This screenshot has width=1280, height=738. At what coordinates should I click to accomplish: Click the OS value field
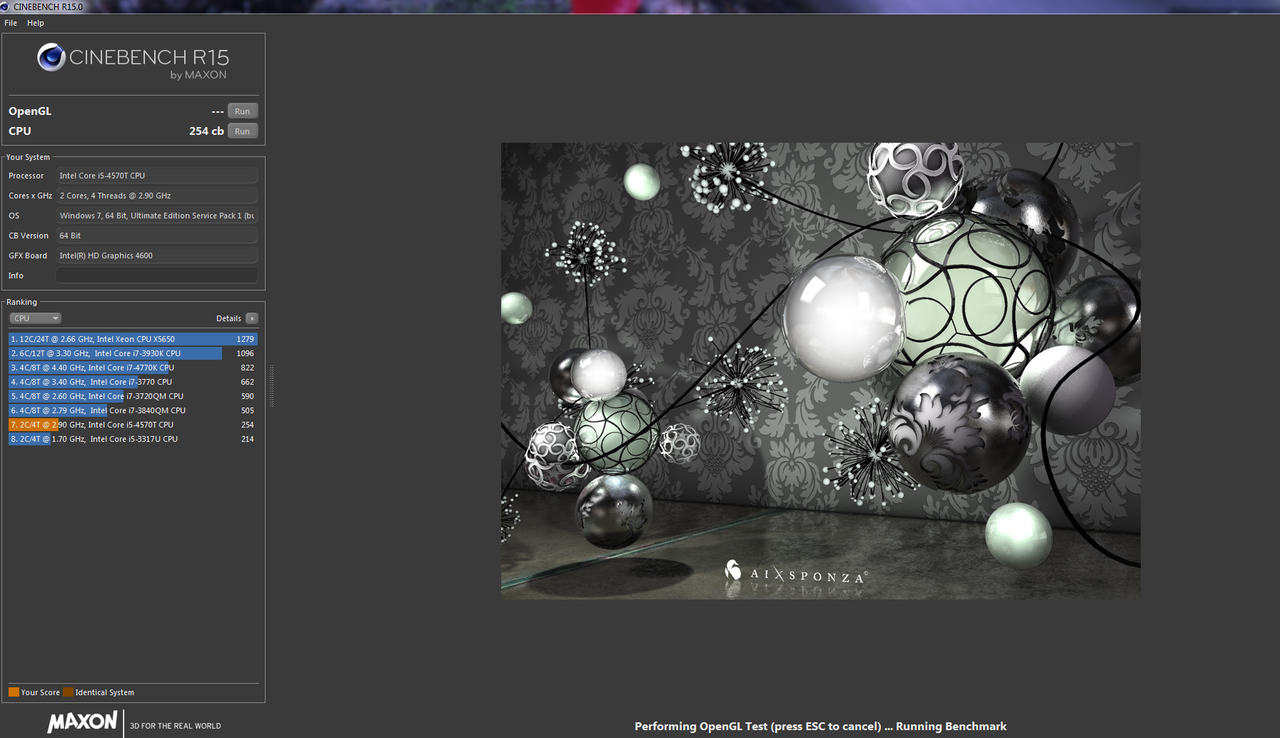pos(157,215)
